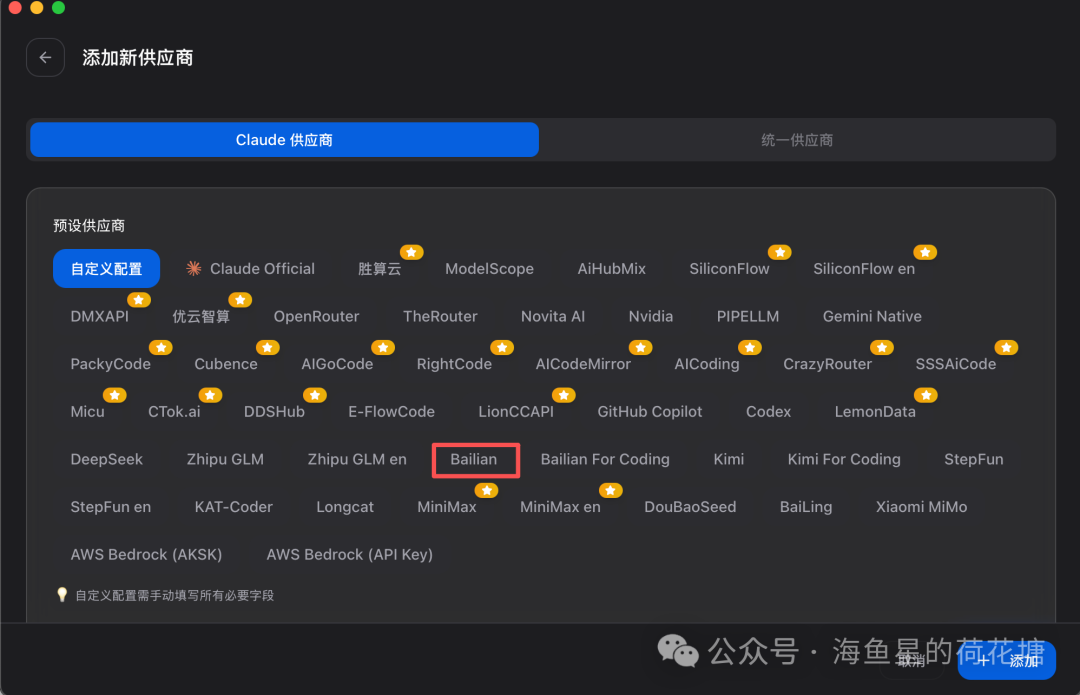Select Zhipu GLM provider

[225, 459]
